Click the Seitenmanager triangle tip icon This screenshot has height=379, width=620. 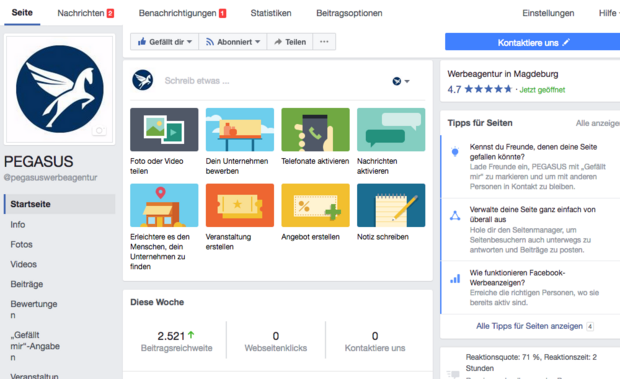coord(455,215)
